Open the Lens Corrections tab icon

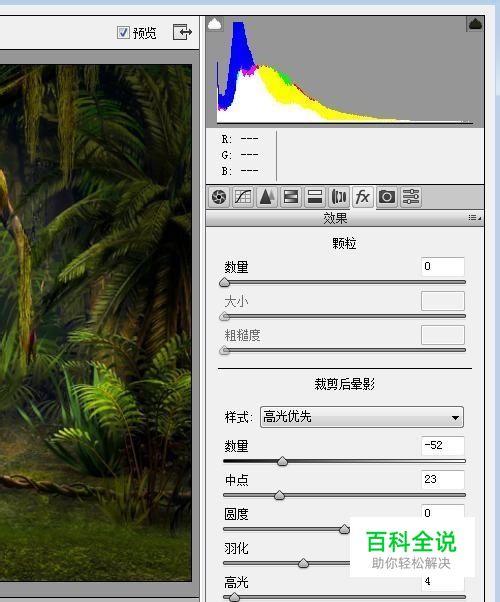click(x=339, y=197)
